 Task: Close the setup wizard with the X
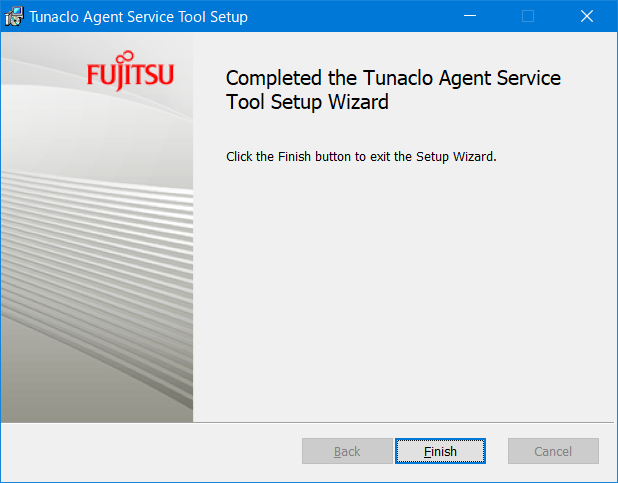pyautogui.click(x=586, y=16)
